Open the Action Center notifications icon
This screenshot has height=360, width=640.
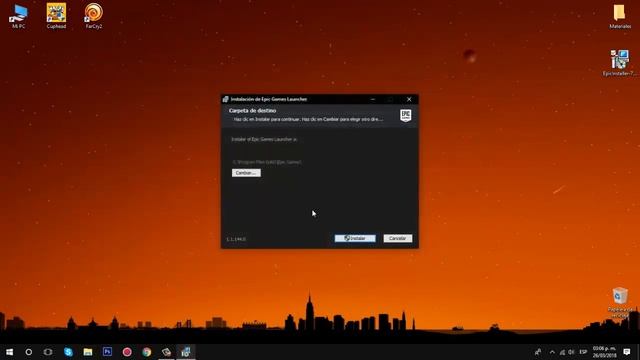pyautogui.click(x=627, y=352)
